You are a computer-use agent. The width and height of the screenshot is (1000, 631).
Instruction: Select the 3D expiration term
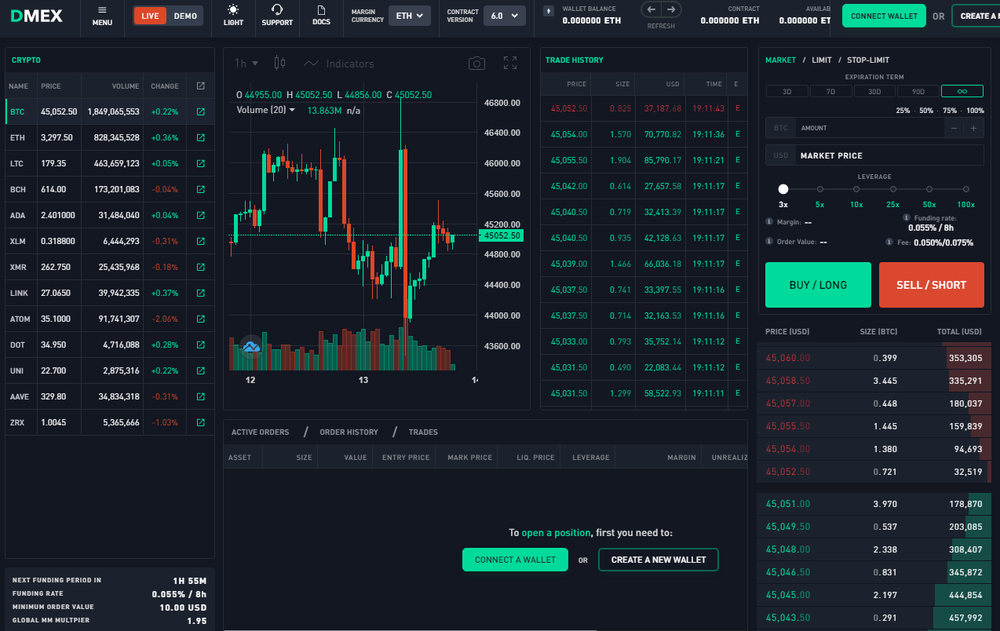click(787, 90)
